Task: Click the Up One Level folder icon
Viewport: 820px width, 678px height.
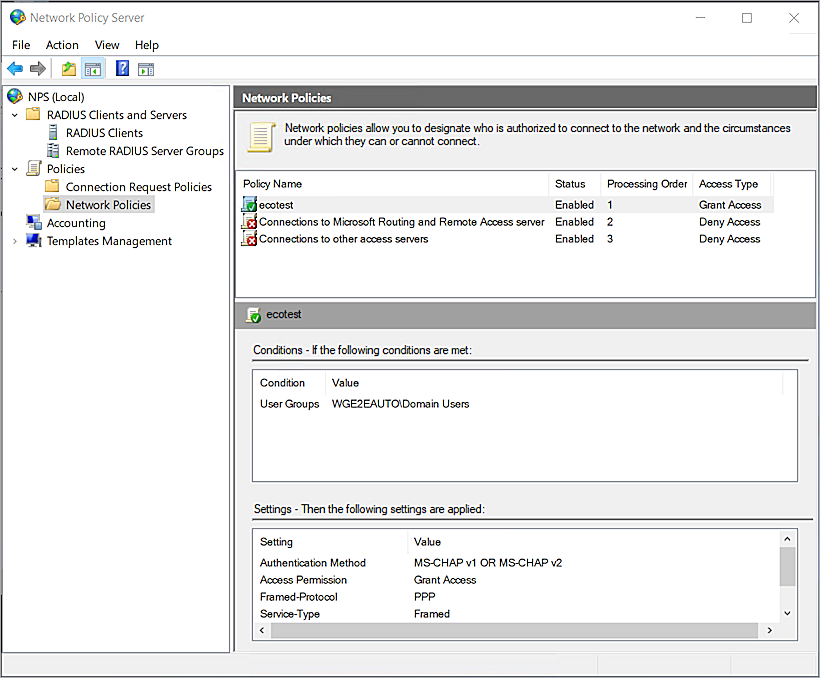Action: pyautogui.click(x=68, y=69)
